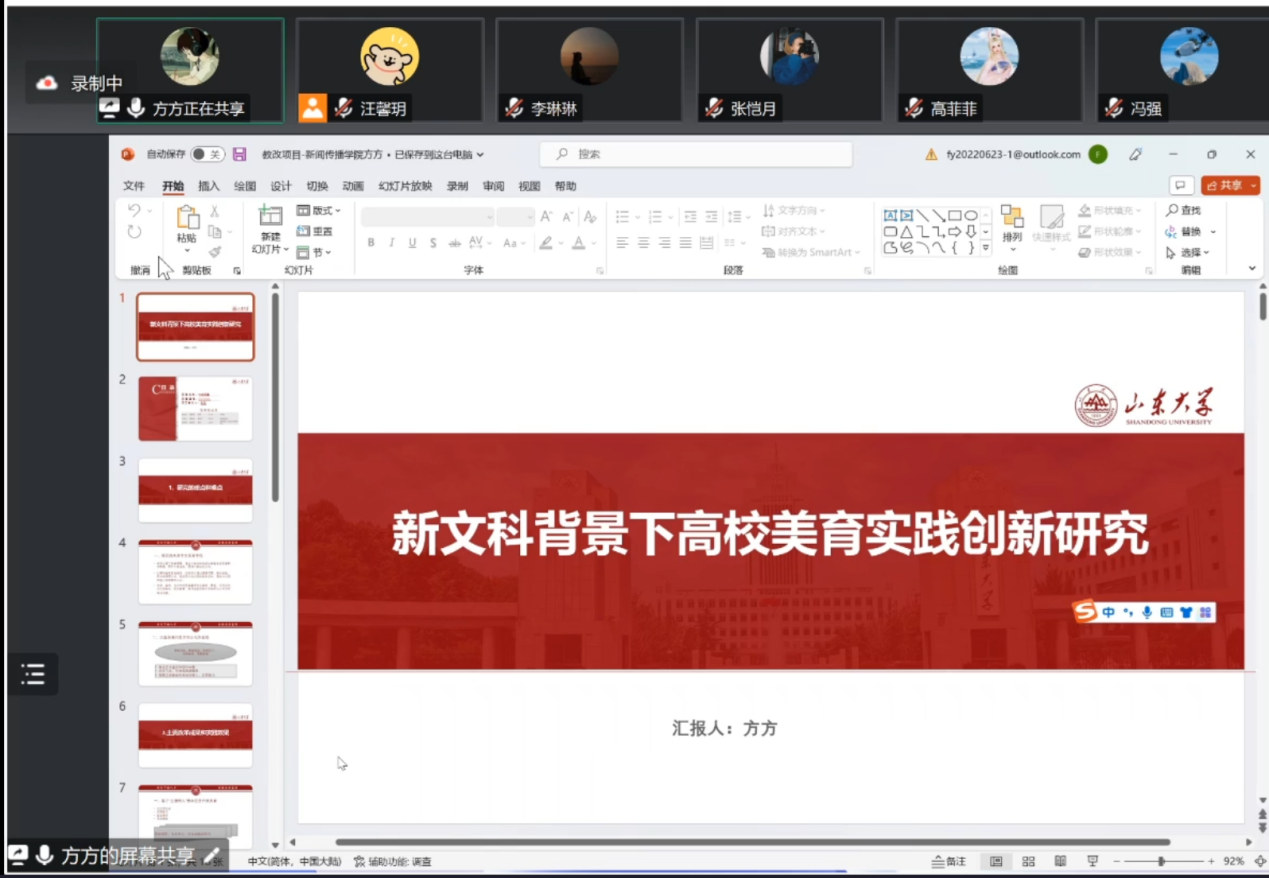Image resolution: width=1269 pixels, height=878 pixels.
Task: Open the Design (设计) ribbon tab
Action: pos(281,186)
